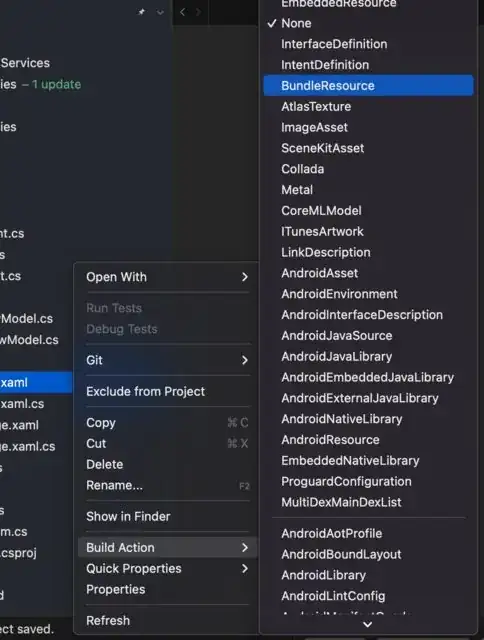Select AndroidJavaLibrary option
484x640 pixels.
tap(368, 356)
